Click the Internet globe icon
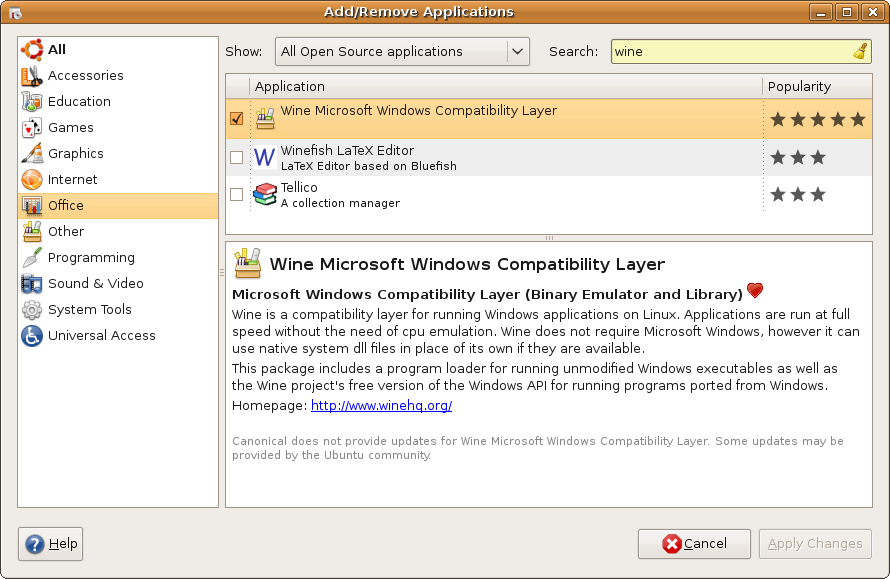 pos(32,179)
